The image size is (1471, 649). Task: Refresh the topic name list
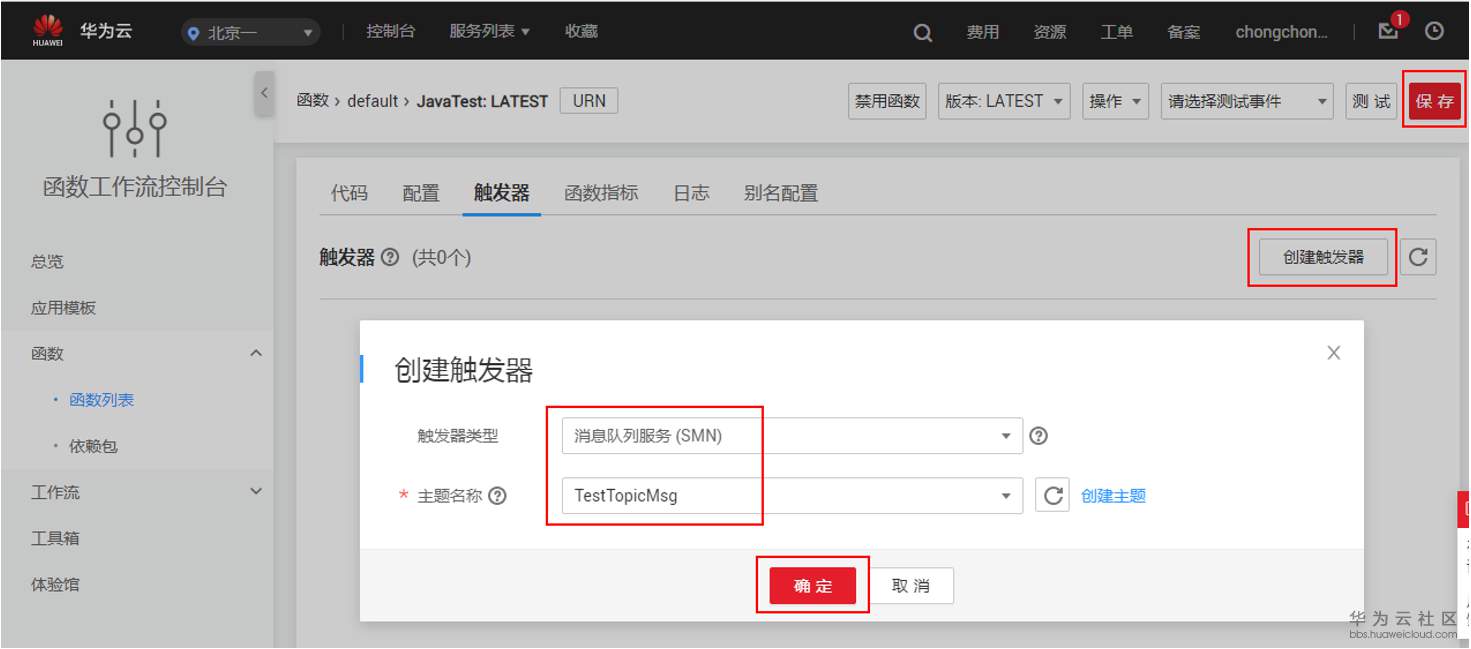tap(1052, 495)
